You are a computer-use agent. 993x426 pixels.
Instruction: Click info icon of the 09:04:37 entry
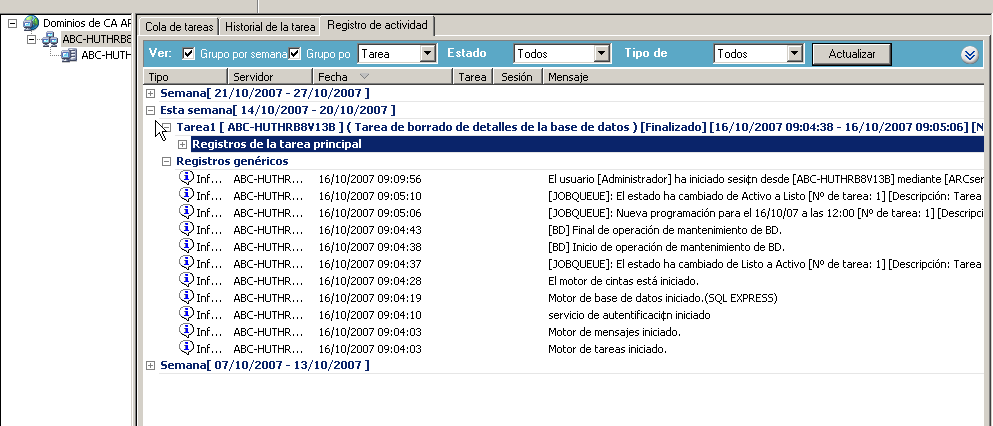point(186,263)
